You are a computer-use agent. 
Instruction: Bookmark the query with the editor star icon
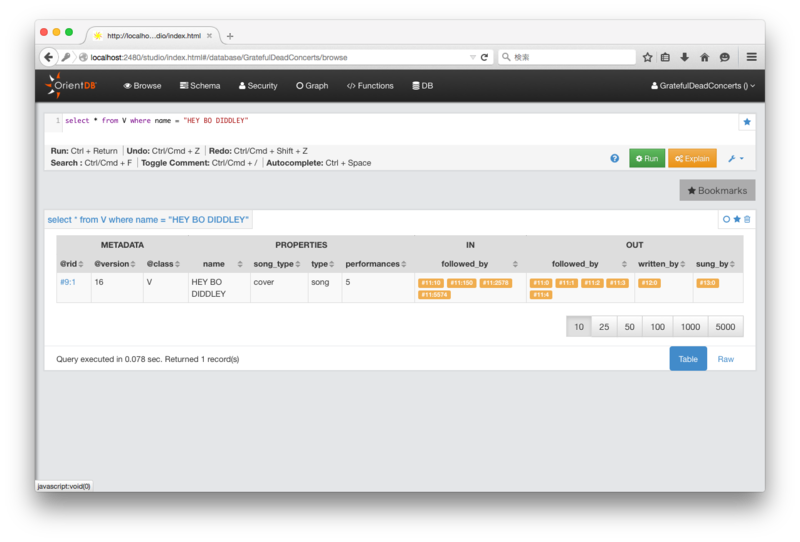pyautogui.click(x=747, y=122)
